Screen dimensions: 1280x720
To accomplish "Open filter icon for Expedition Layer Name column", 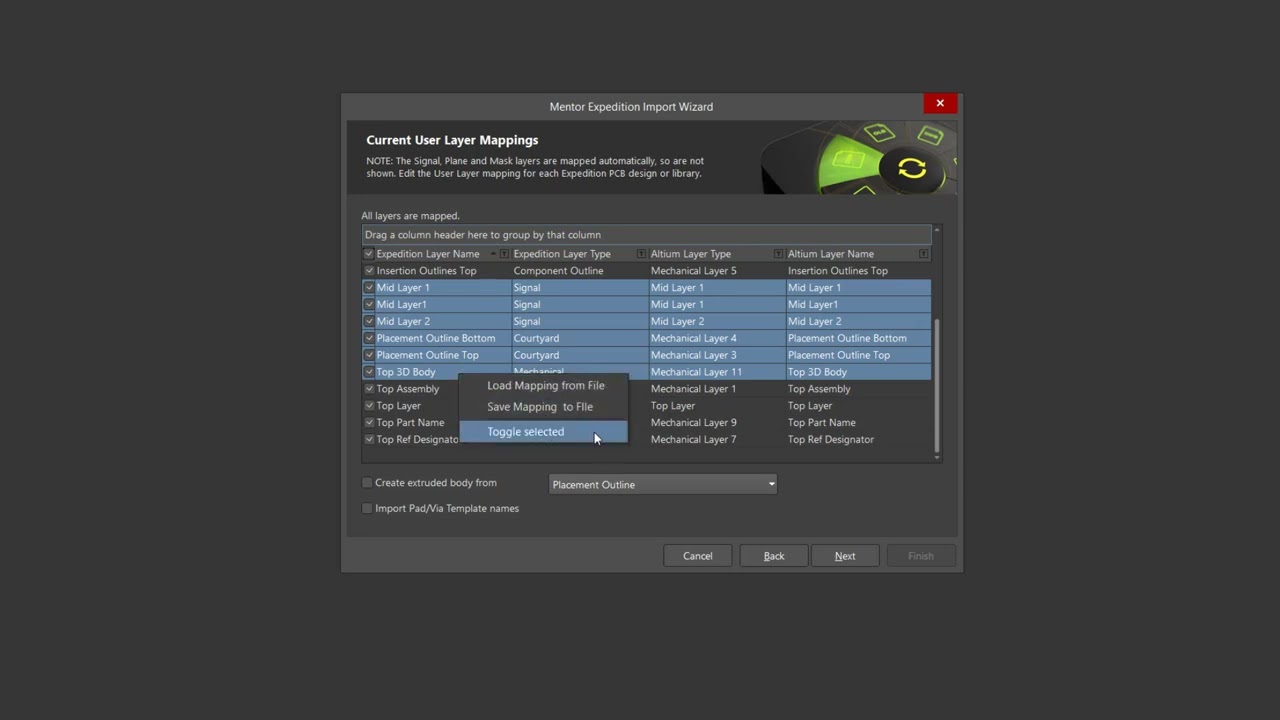I will click(504, 254).
